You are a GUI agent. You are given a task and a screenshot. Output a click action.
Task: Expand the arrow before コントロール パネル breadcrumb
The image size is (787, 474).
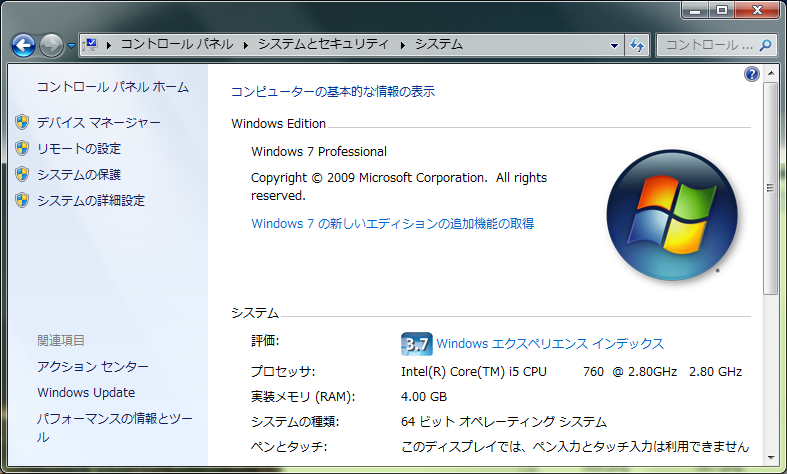pyautogui.click(x=108, y=45)
